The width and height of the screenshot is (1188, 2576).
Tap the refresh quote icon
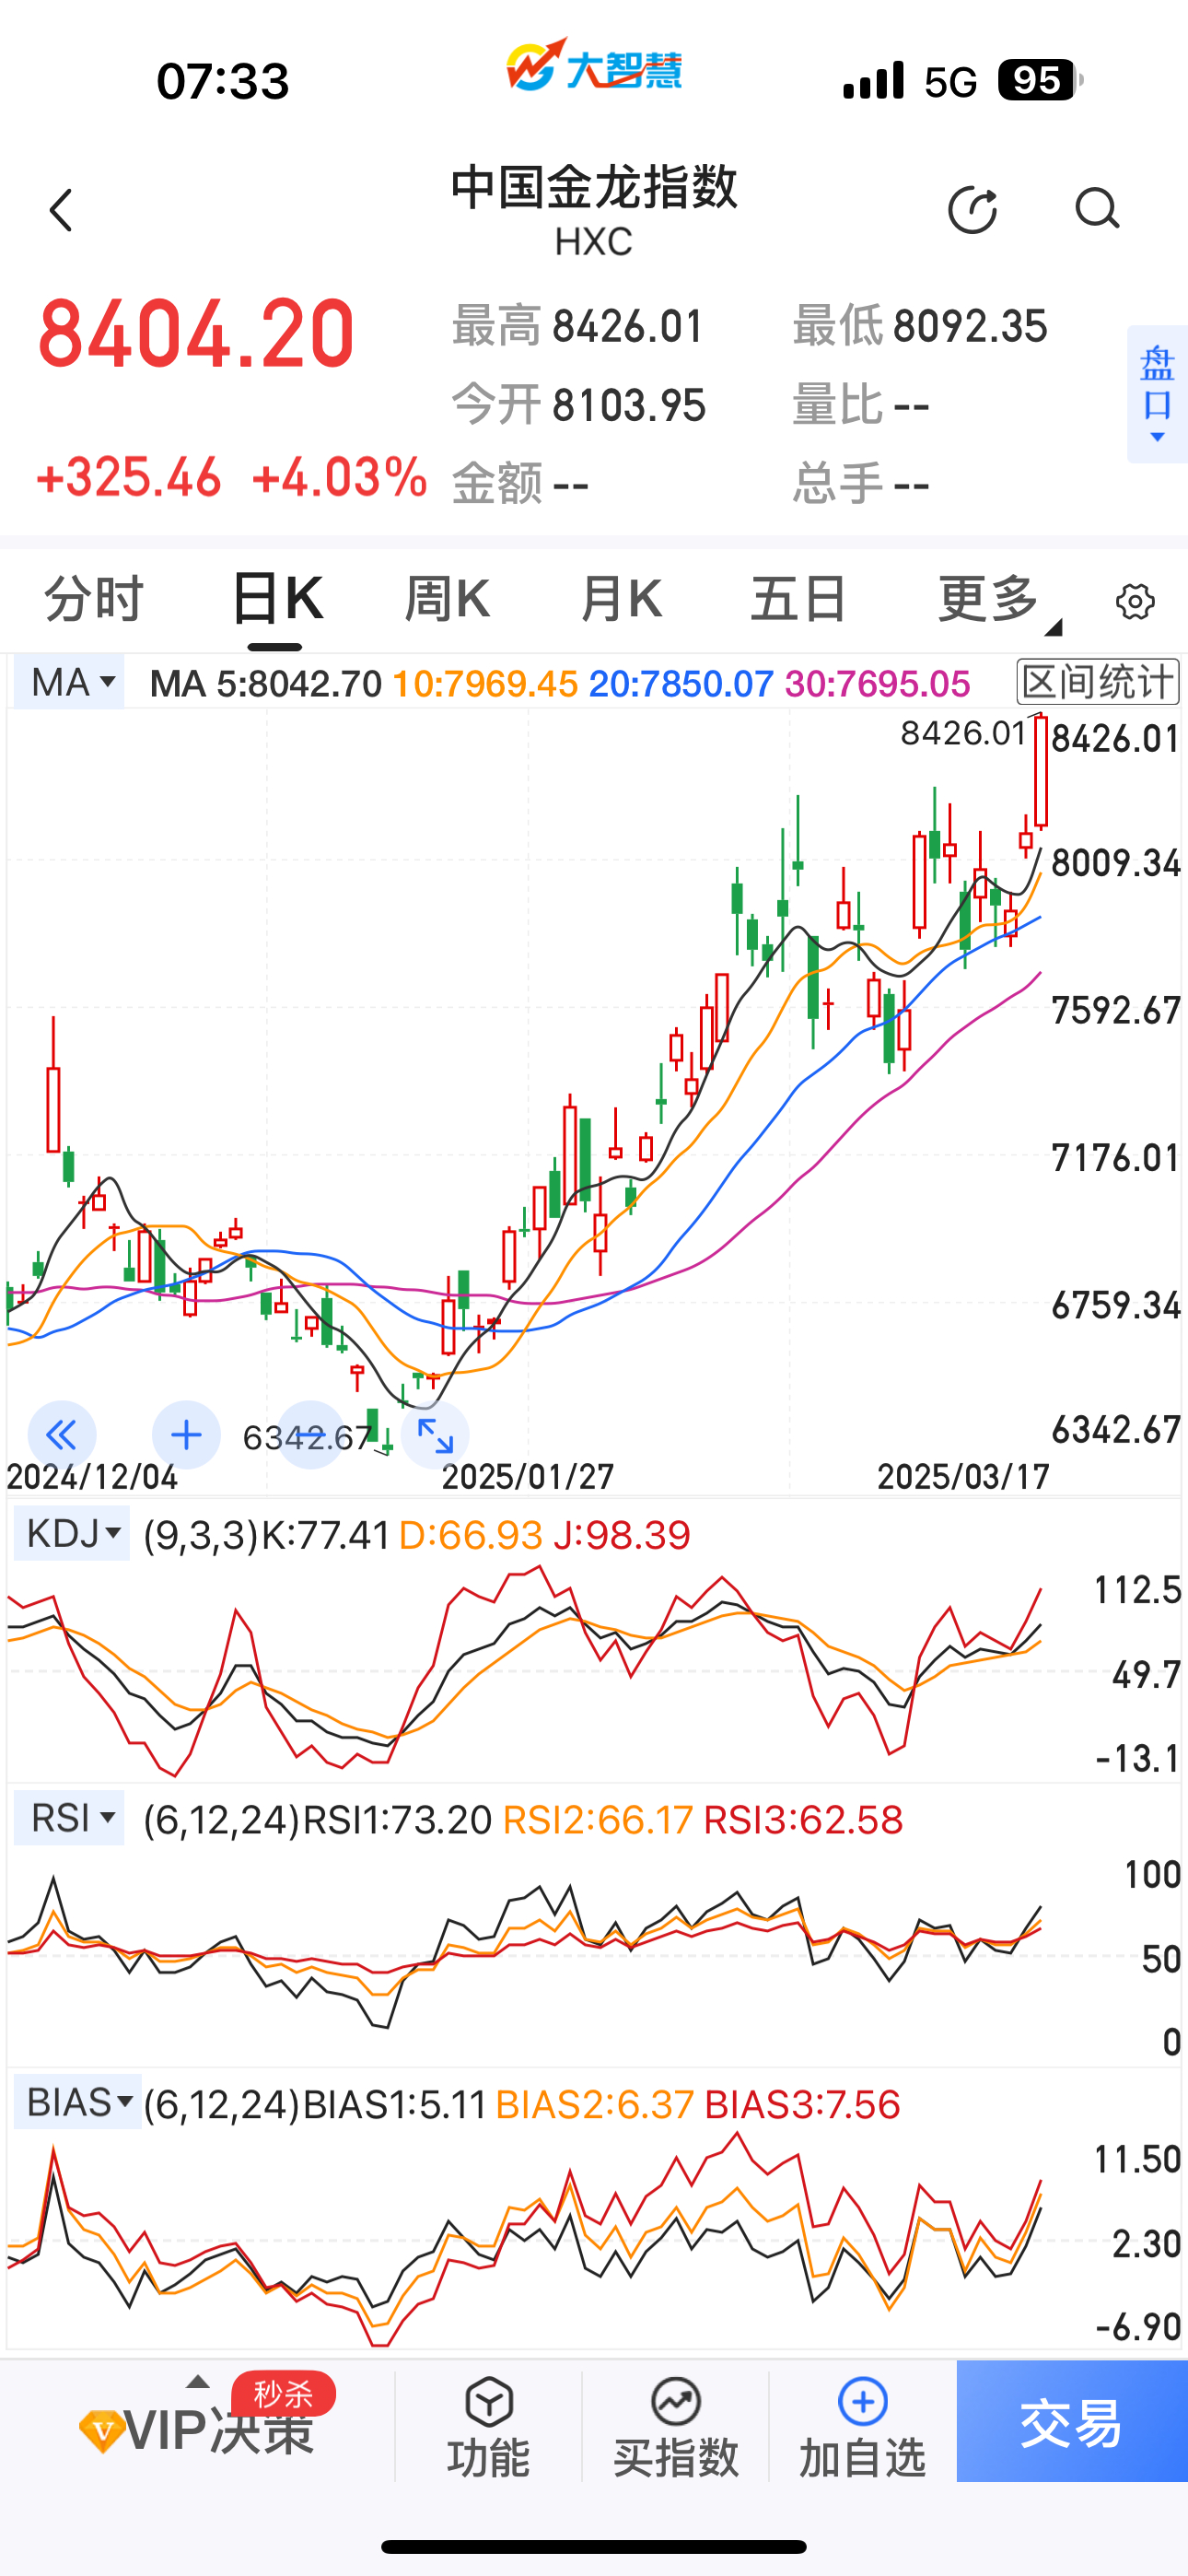coord(972,209)
